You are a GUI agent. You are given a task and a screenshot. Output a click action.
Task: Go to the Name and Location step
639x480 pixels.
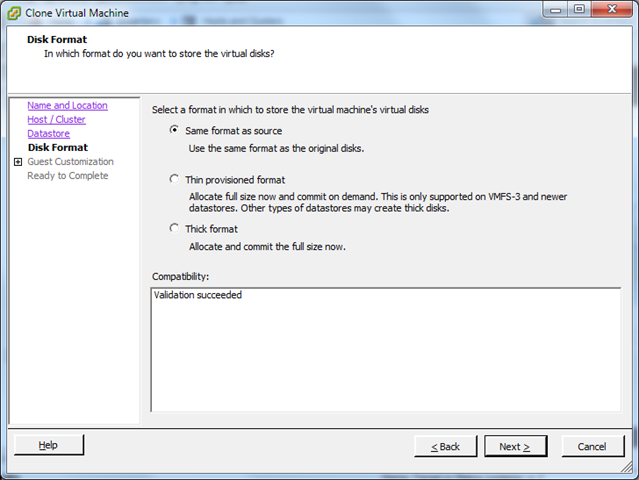[x=67, y=105]
